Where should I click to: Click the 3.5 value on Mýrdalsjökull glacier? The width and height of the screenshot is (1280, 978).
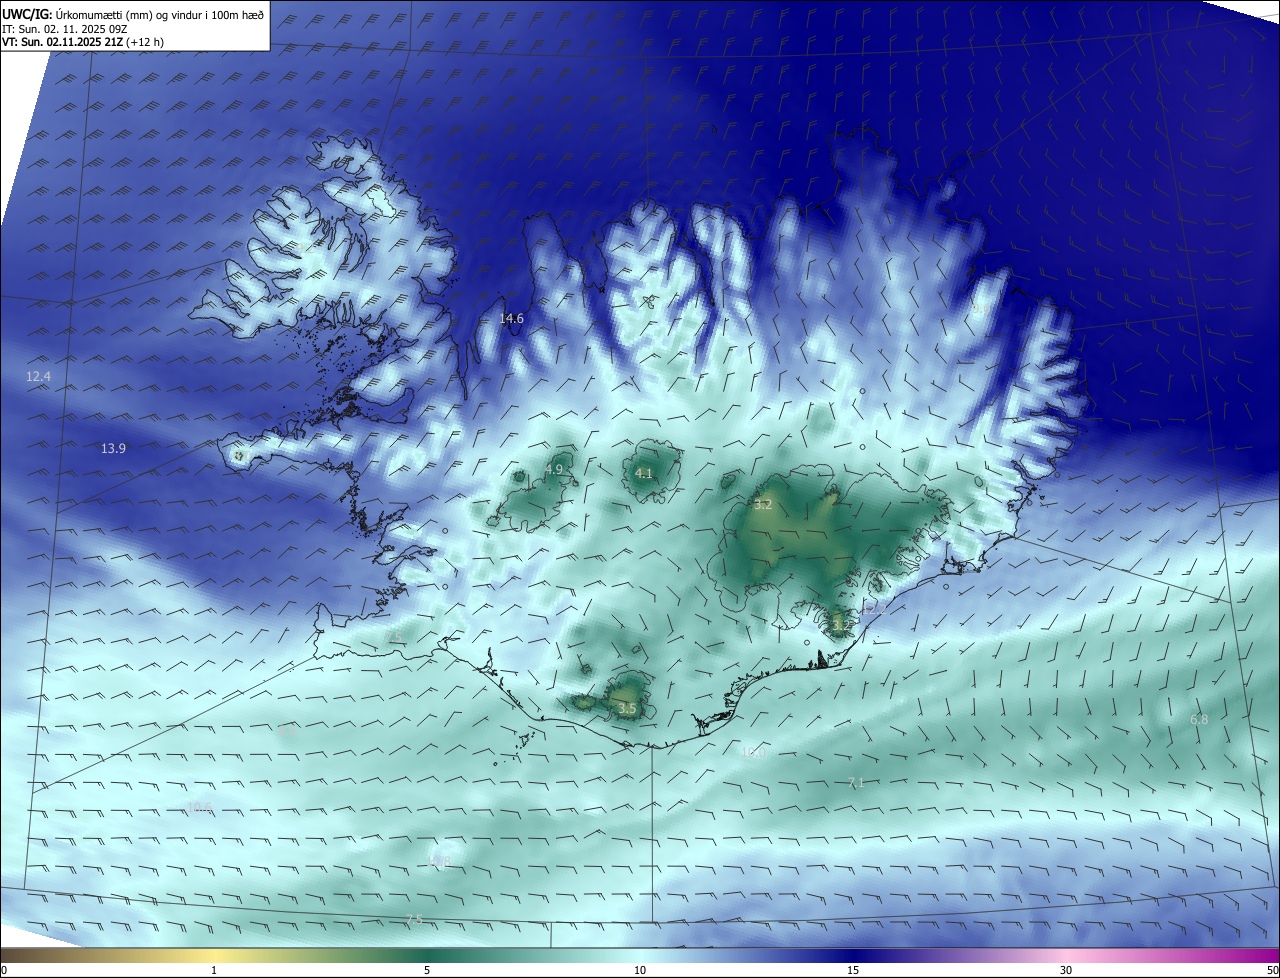click(x=627, y=709)
